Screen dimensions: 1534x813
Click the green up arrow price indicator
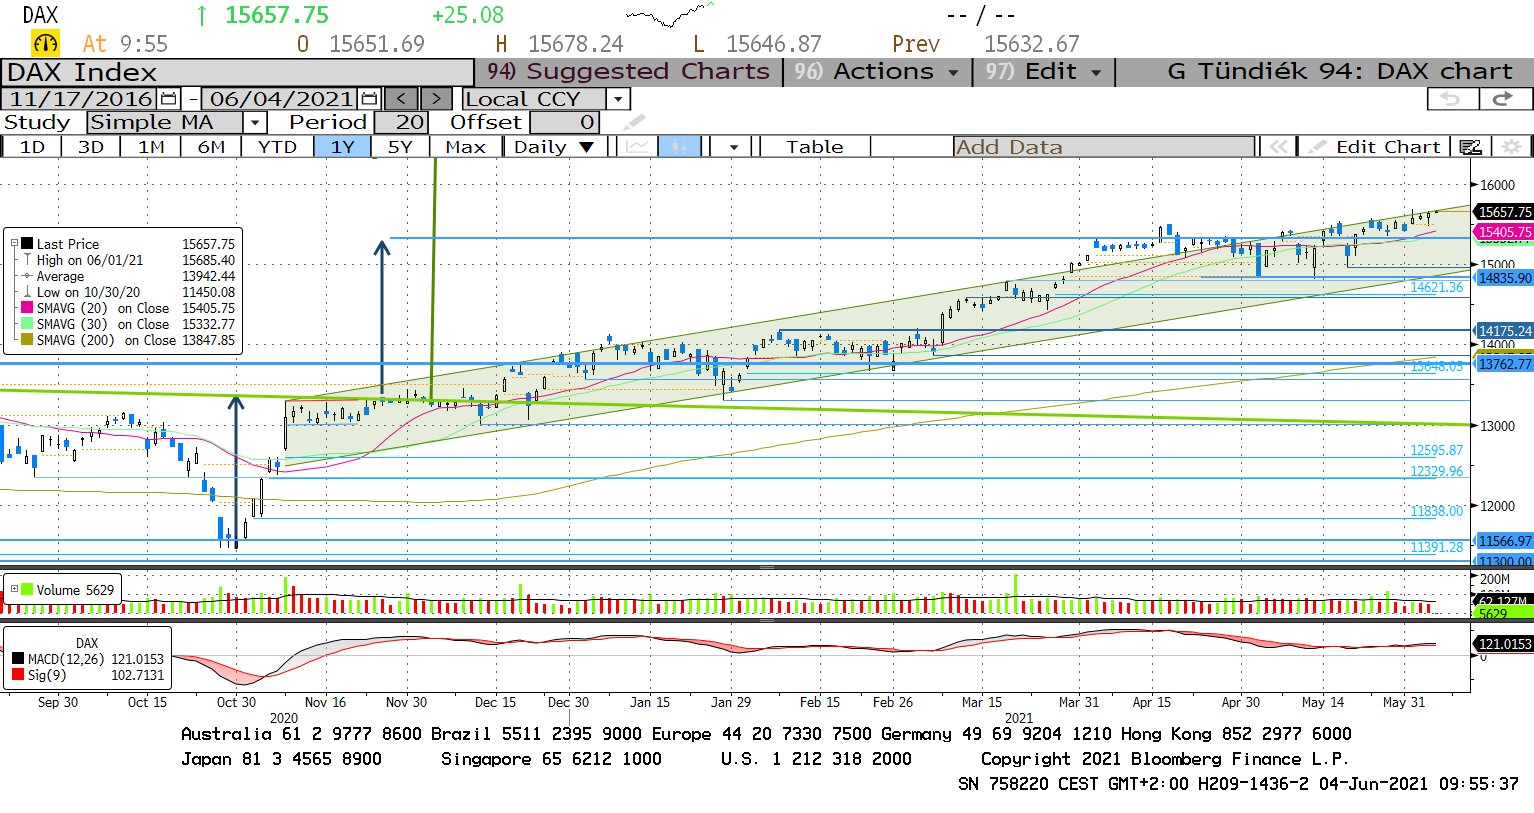coord(203,15)
